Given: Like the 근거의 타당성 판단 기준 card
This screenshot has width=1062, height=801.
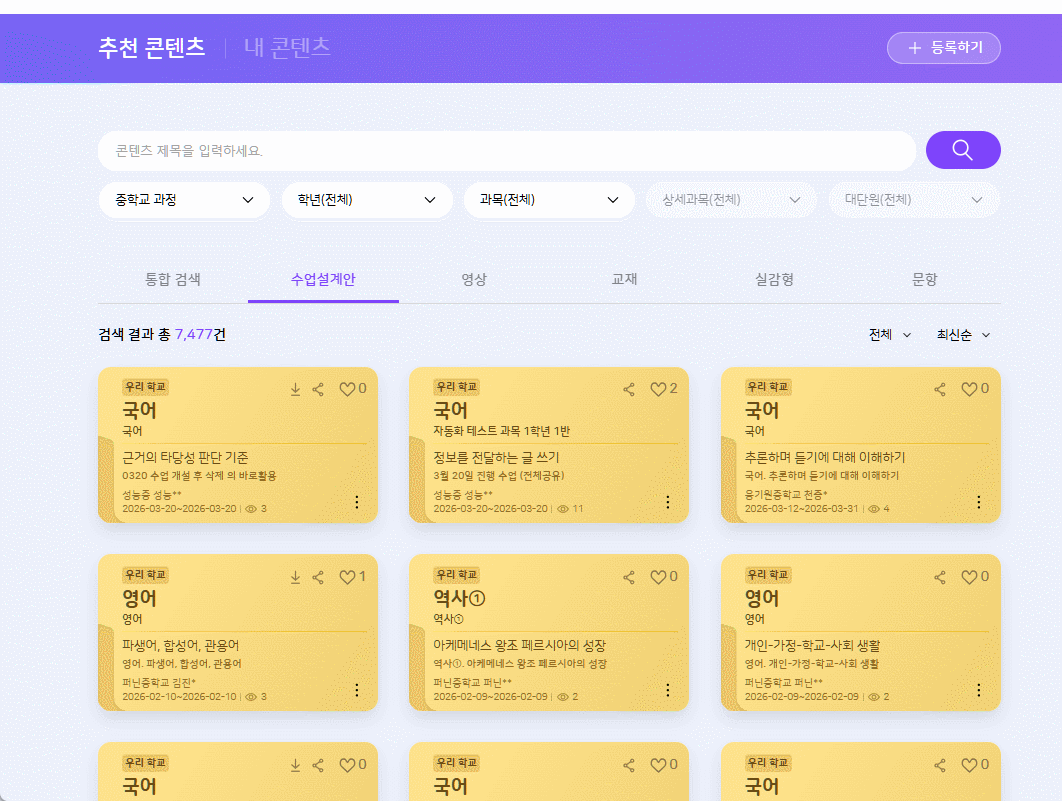Looking at the screenshot, I should [347, 390].
